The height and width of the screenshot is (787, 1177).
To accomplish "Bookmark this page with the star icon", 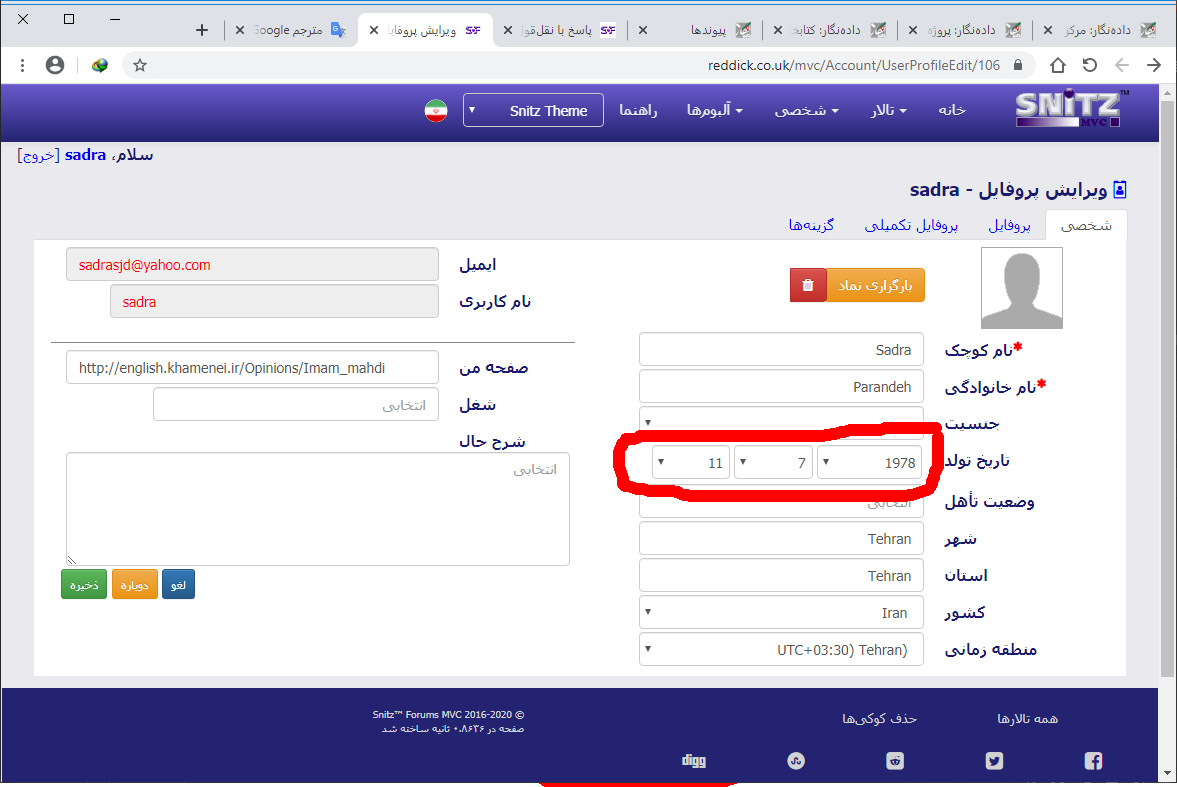I will coord(140,65).
